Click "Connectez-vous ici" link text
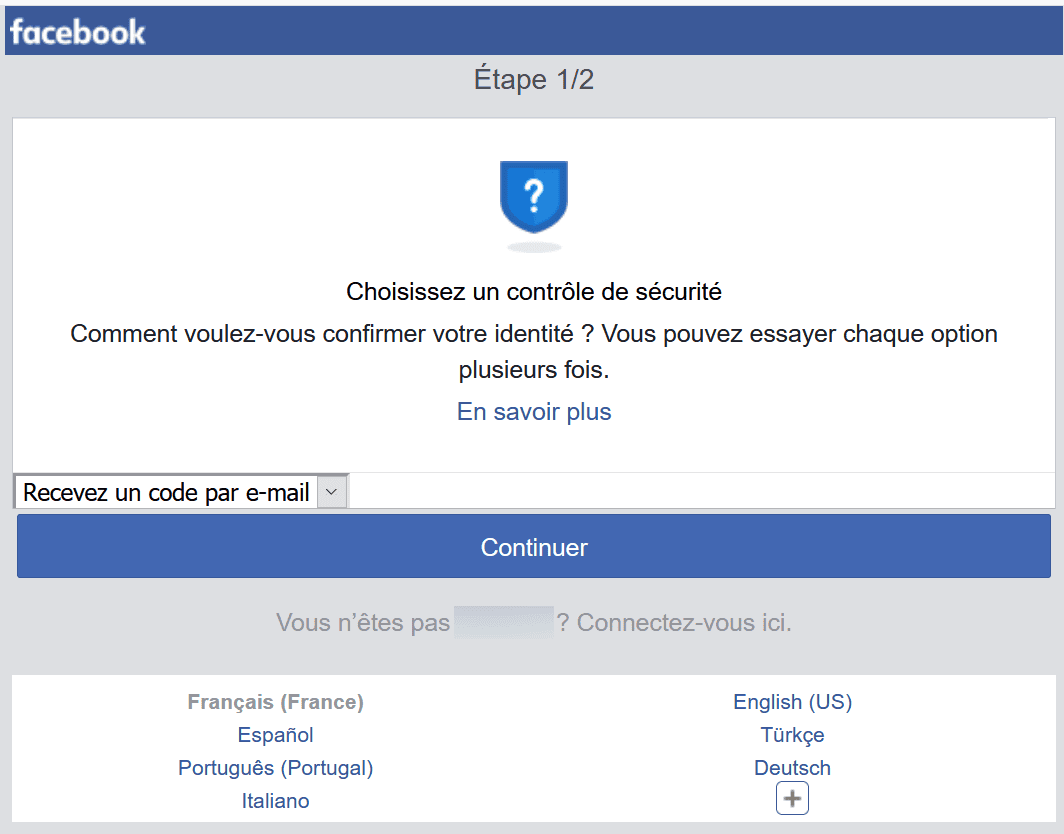The image size is (1064, 834). pos(683,622)
